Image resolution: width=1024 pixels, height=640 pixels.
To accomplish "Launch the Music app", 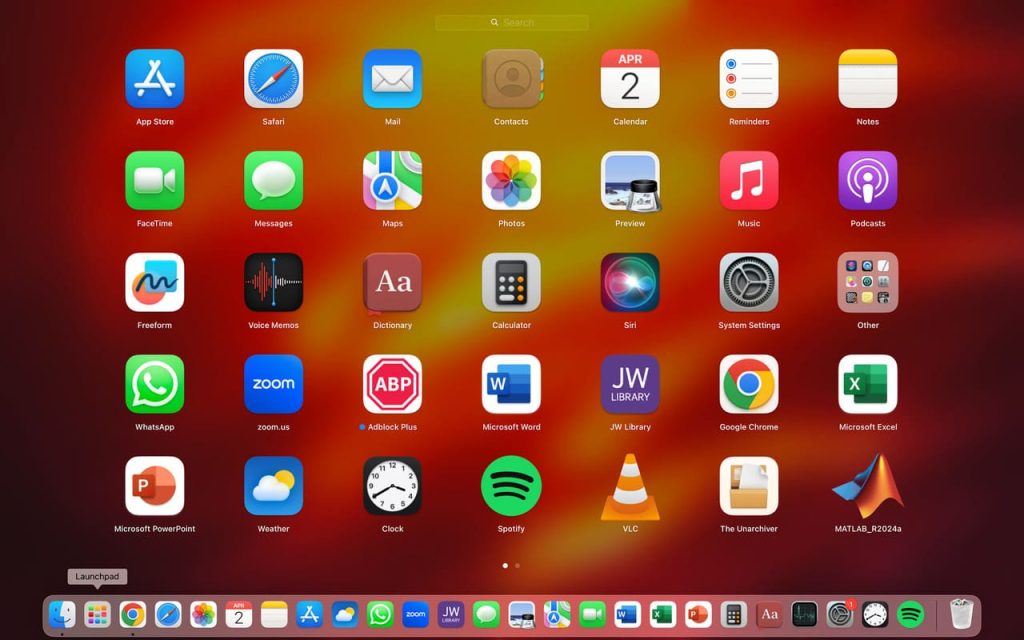I will point(749,180).
